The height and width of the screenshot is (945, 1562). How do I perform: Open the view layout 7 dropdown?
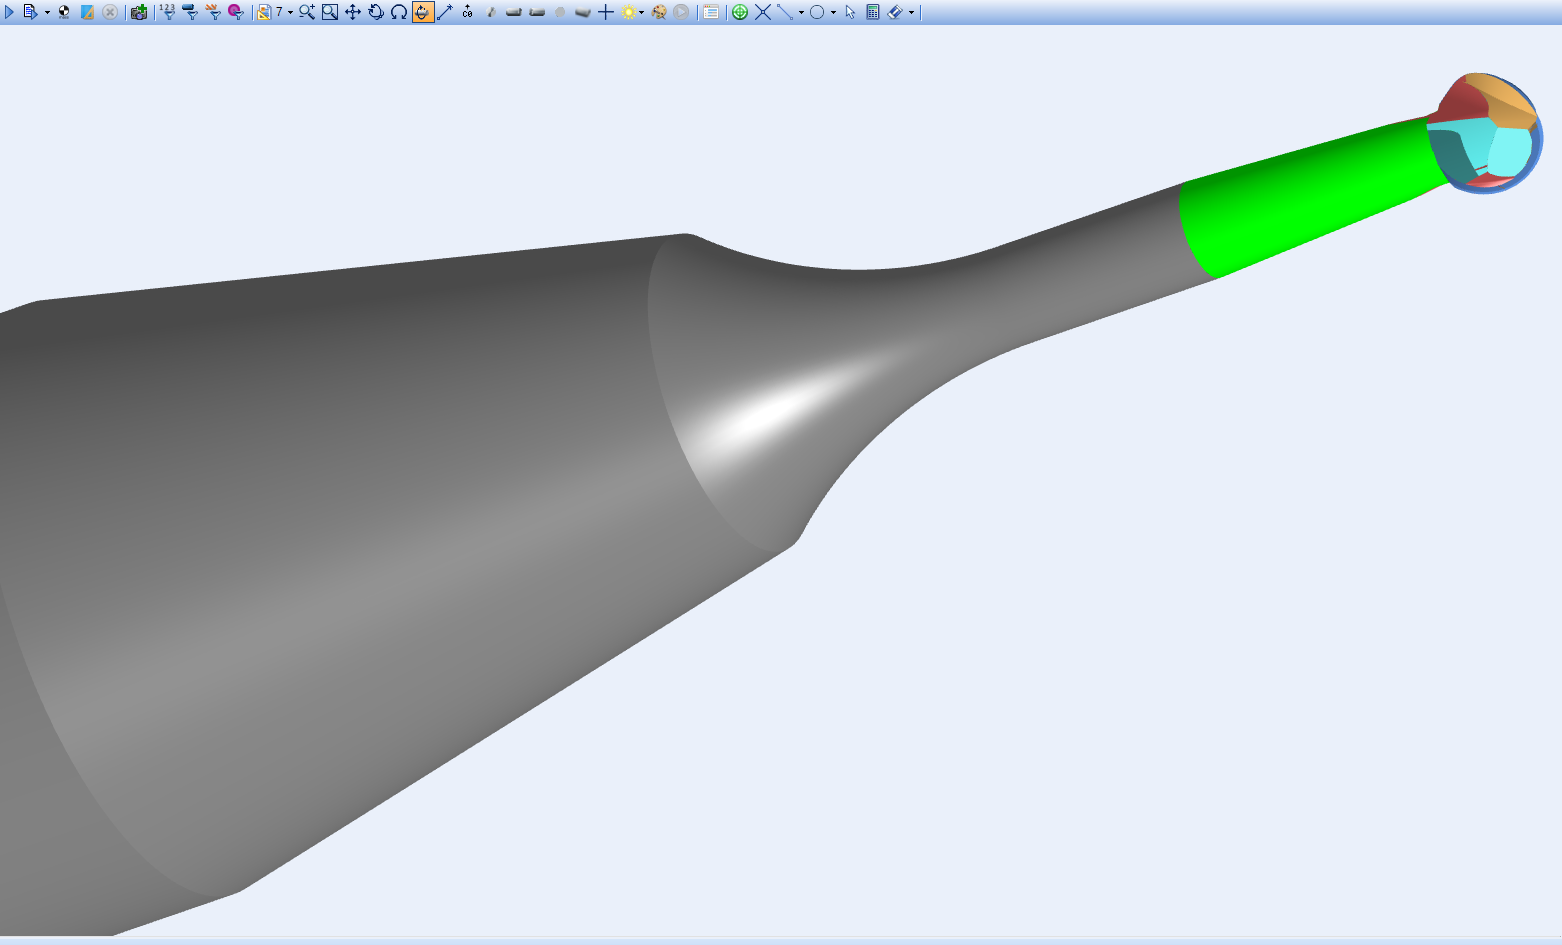(x=290, y=13)
